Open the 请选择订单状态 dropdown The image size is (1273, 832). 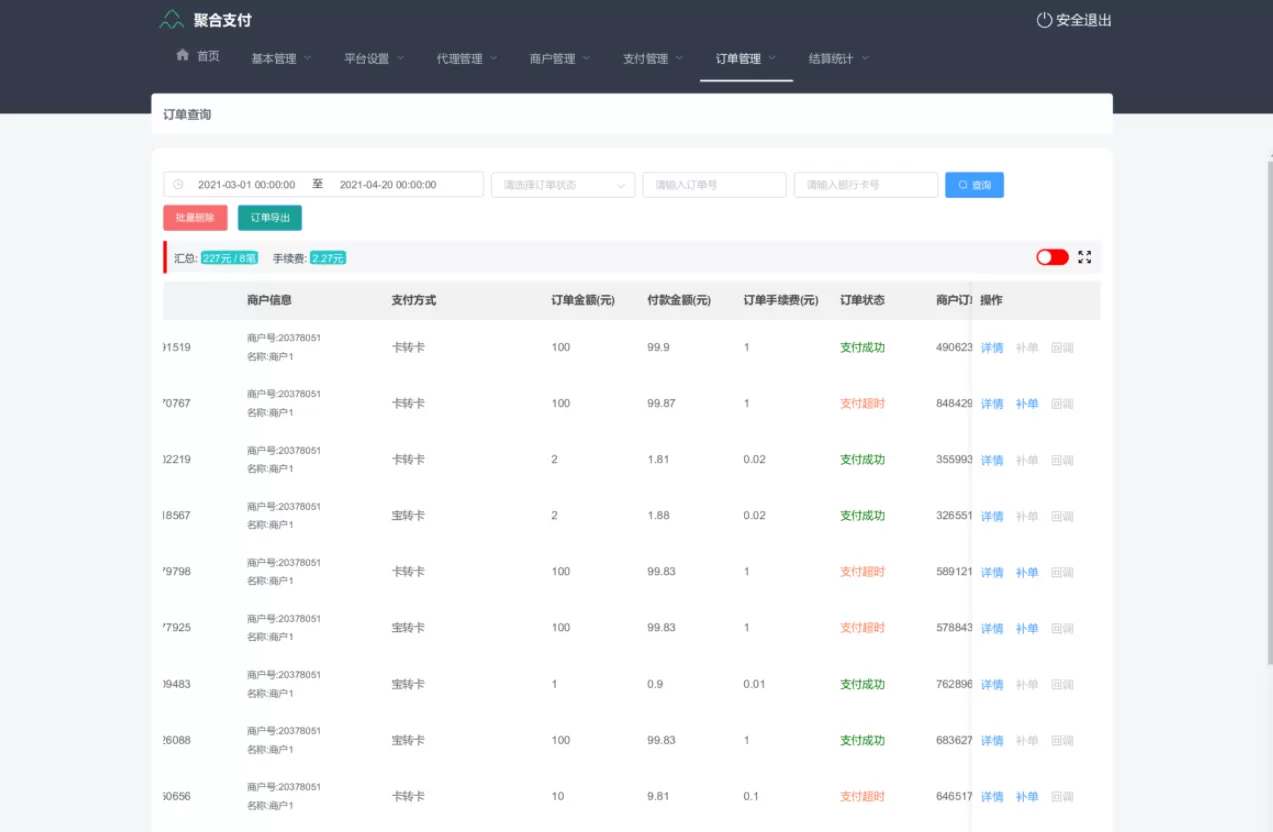(x=562, y=184)
